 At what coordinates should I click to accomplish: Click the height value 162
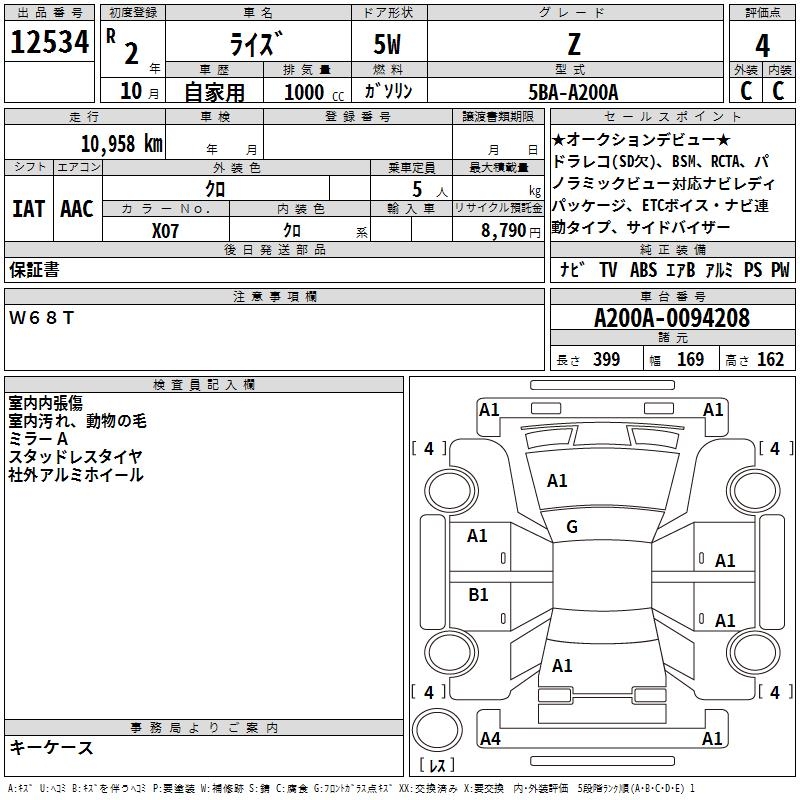(770, 359)
